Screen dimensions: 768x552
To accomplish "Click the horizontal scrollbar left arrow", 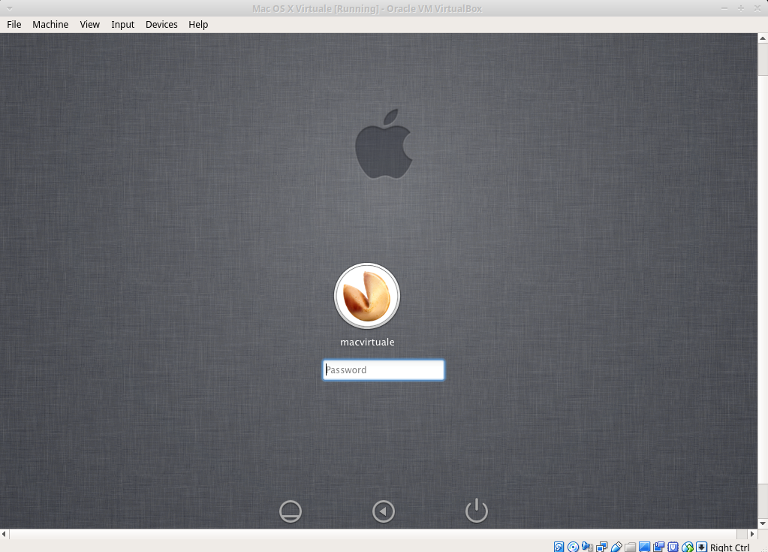I will (x=4, y=534).
